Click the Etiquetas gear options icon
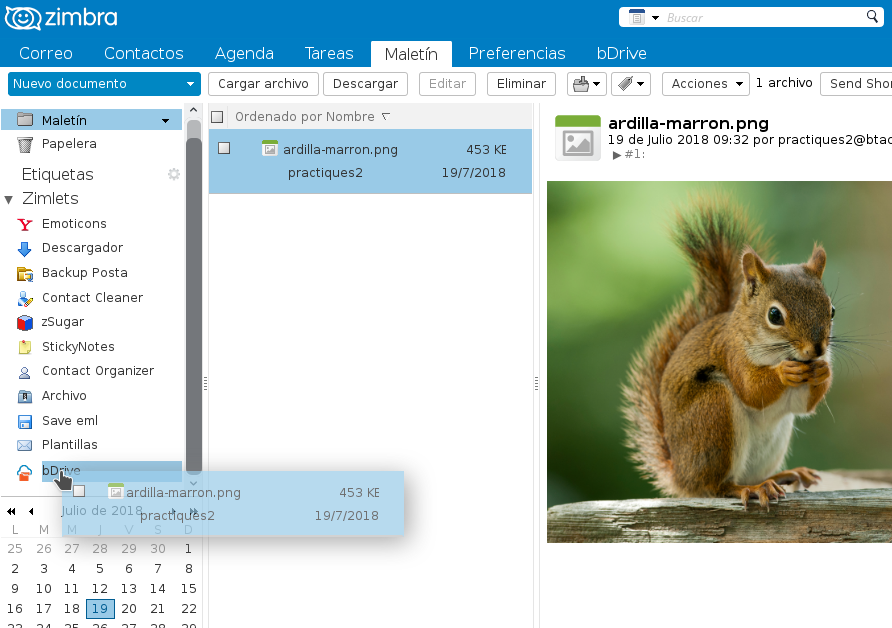 pyautogui.click(x=174, y=174)
